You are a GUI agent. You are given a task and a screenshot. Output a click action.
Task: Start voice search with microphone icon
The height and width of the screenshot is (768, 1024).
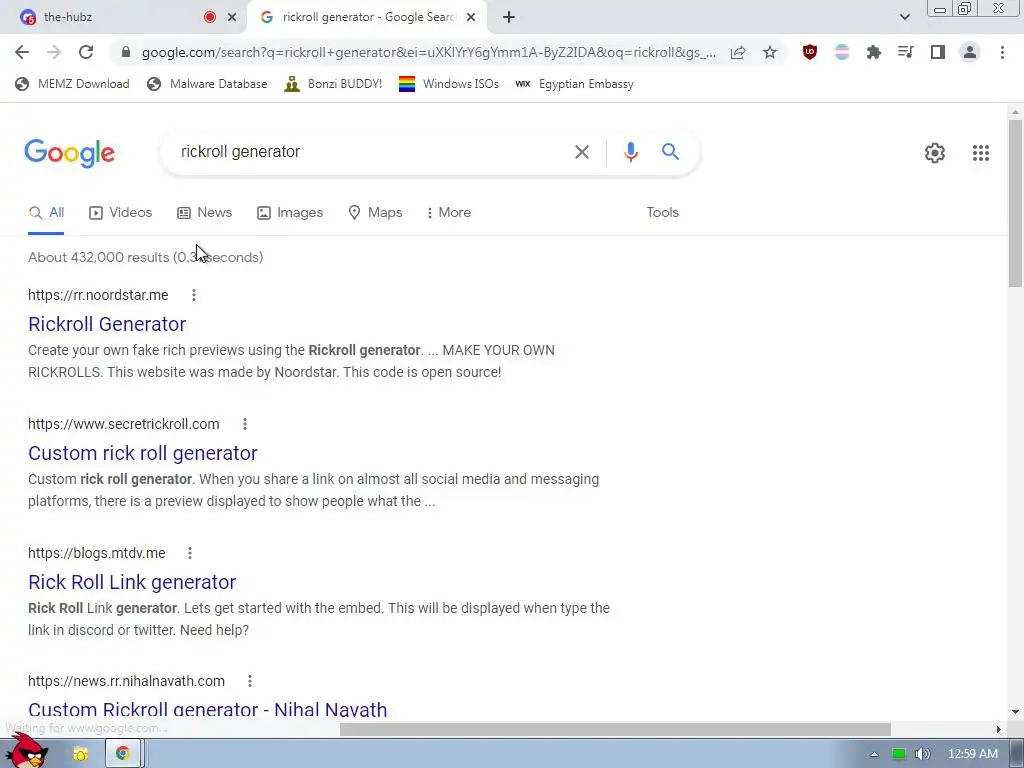click(630, 152)
